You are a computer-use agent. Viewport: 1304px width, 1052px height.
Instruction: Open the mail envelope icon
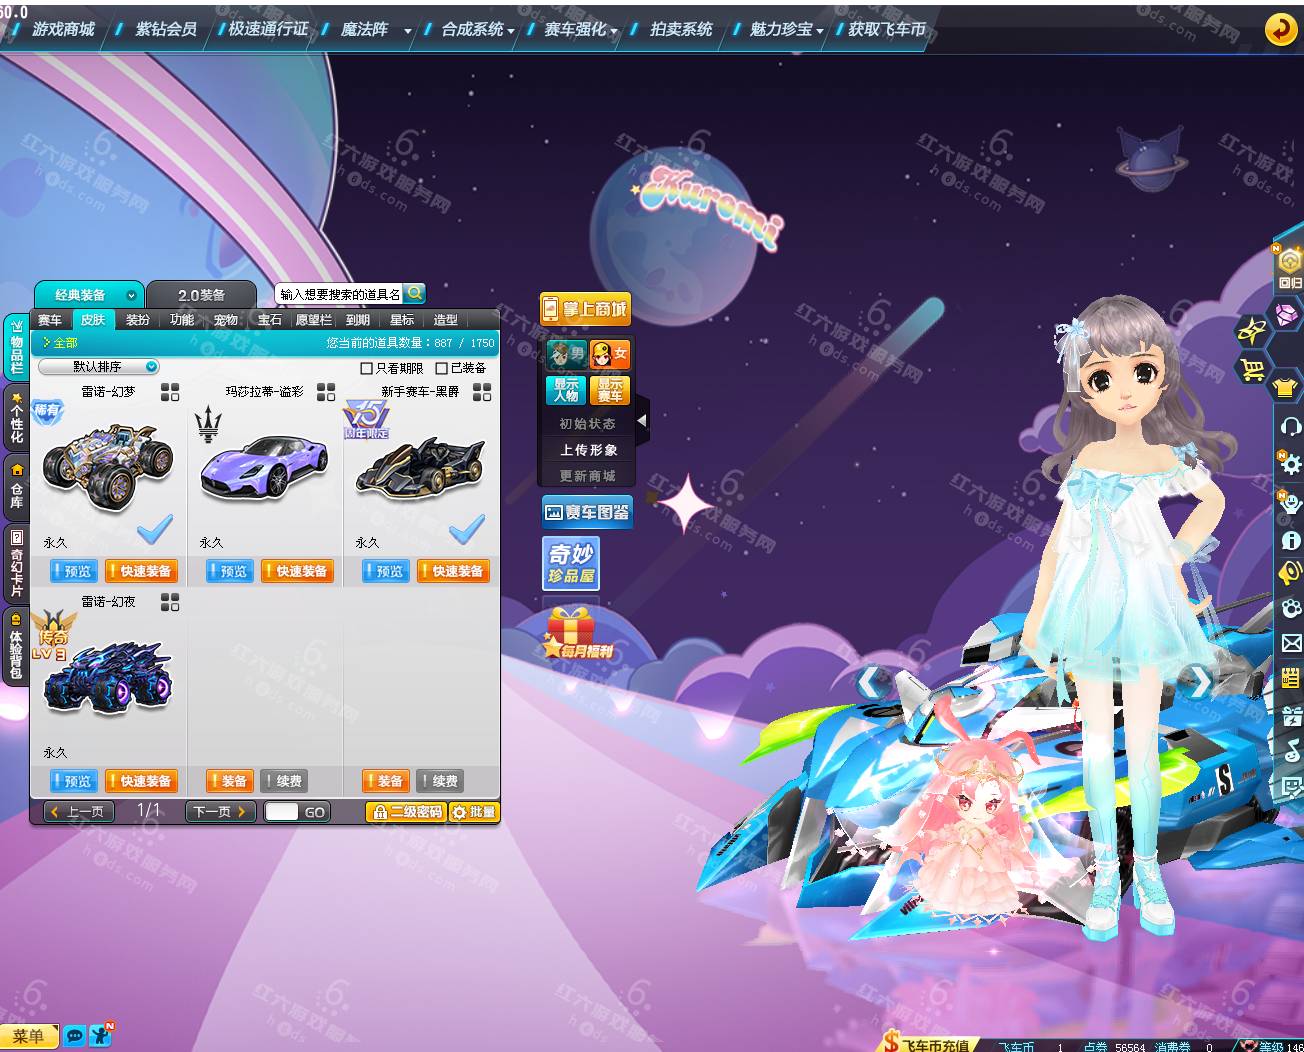1291,643
